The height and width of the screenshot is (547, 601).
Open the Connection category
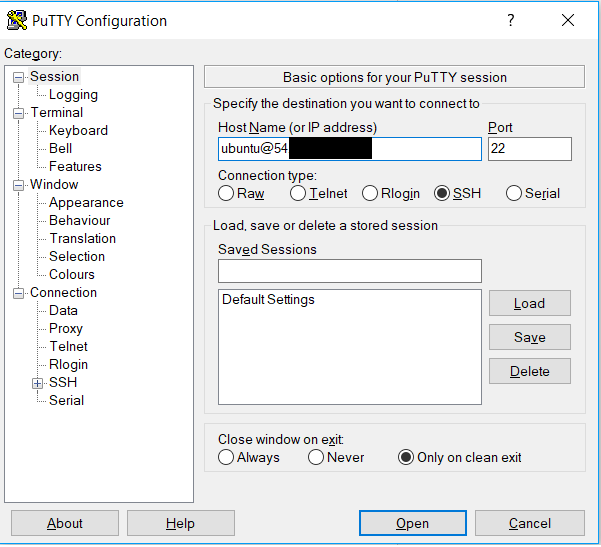pos(63,293)
